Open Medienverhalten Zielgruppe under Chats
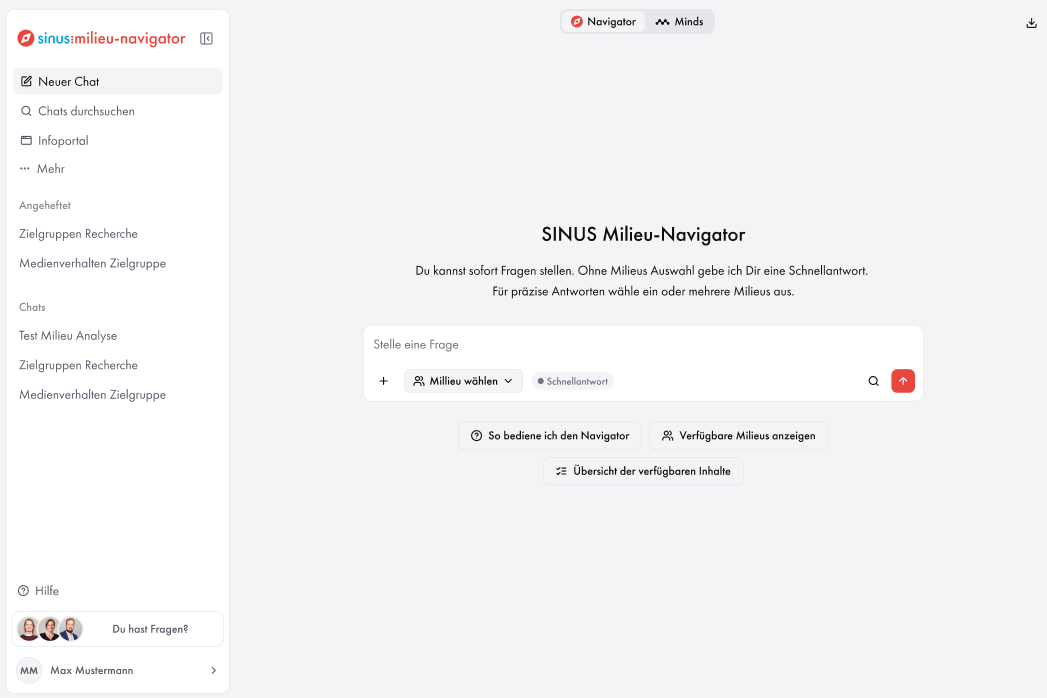Viewport: 1047px width, 698px height. click(x=92, y=395)
